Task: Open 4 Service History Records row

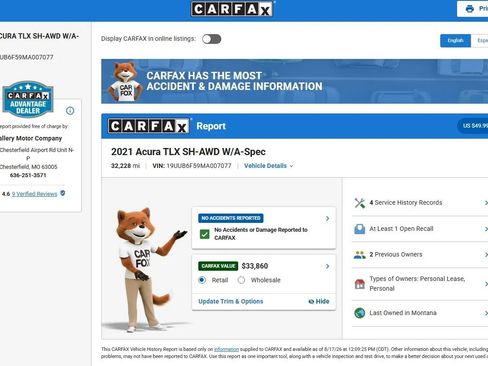Action: (x=420, y=203)
